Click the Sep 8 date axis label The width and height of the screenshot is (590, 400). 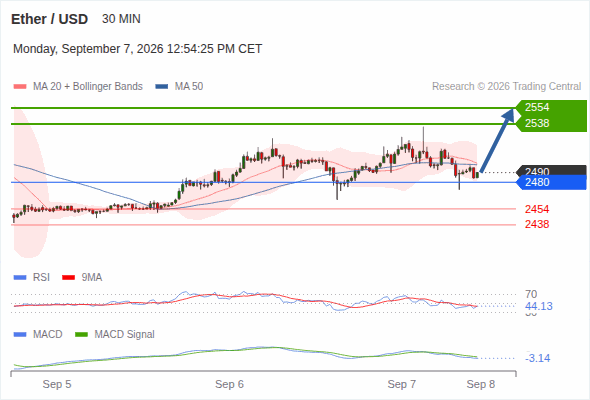click(x=481, y=384)
